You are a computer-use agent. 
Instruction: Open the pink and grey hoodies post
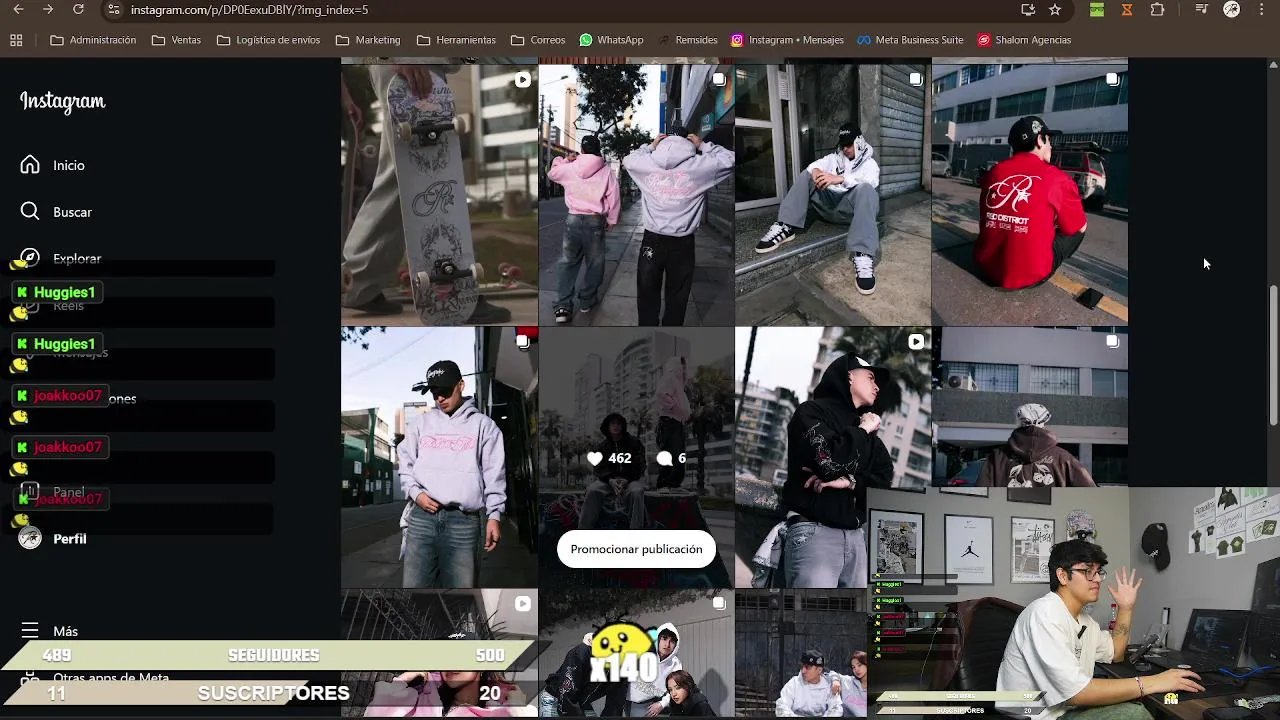636,195
